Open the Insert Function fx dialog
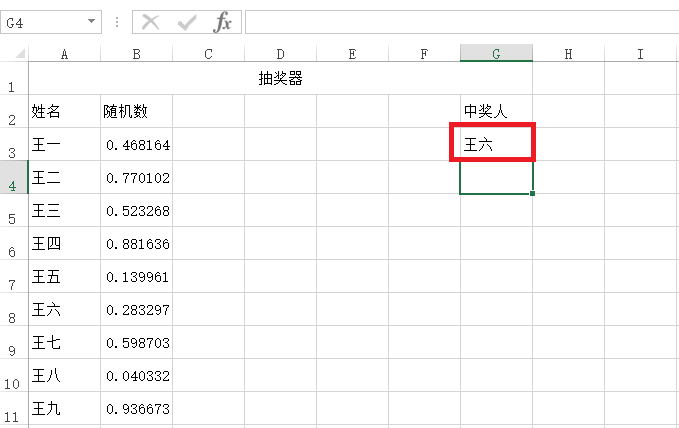The height and width of the screenshot is (428, 679). click(223, 22)
